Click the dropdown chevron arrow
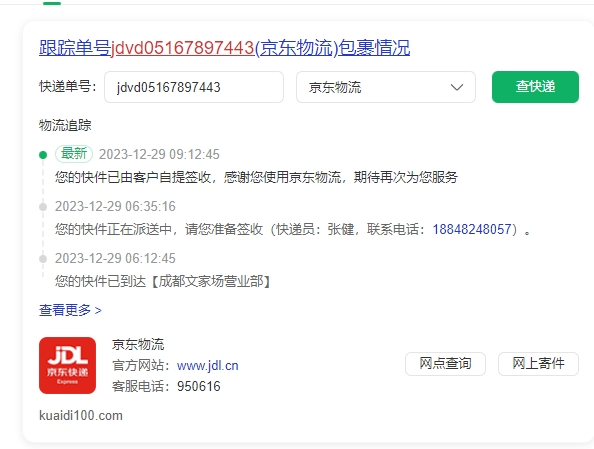Image resolution: width=594 pixels, height=449 pixels. coord(457,87)
